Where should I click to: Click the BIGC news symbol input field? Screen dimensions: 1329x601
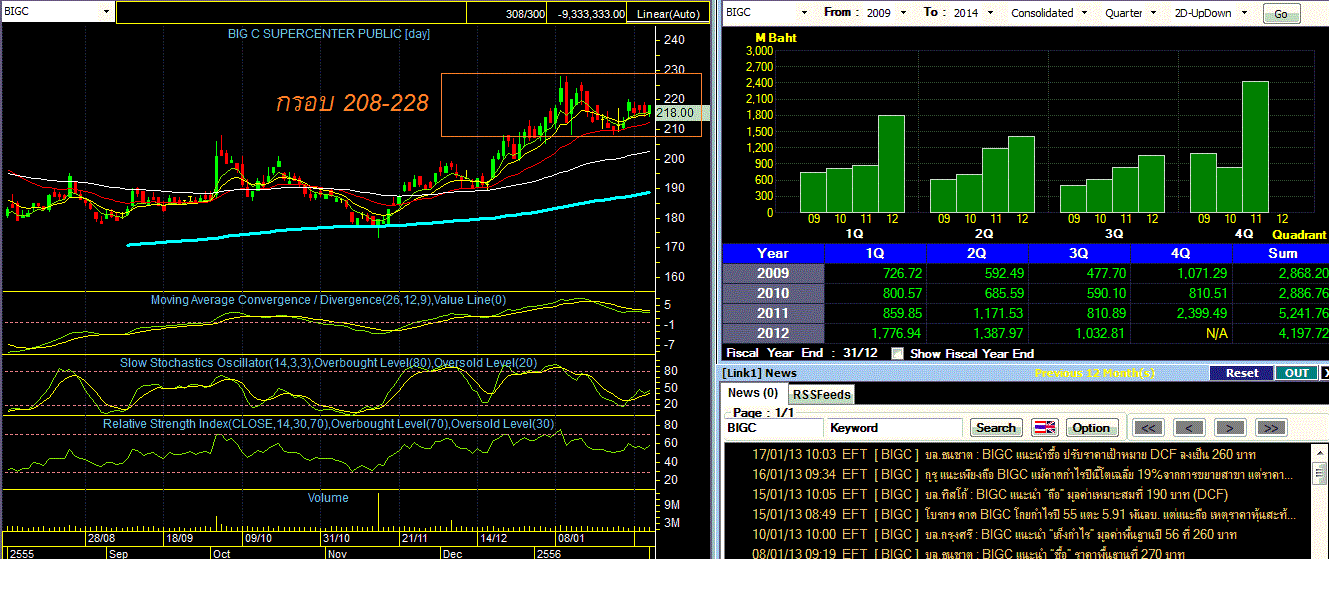pyautogui.click(x=774, y=427)
